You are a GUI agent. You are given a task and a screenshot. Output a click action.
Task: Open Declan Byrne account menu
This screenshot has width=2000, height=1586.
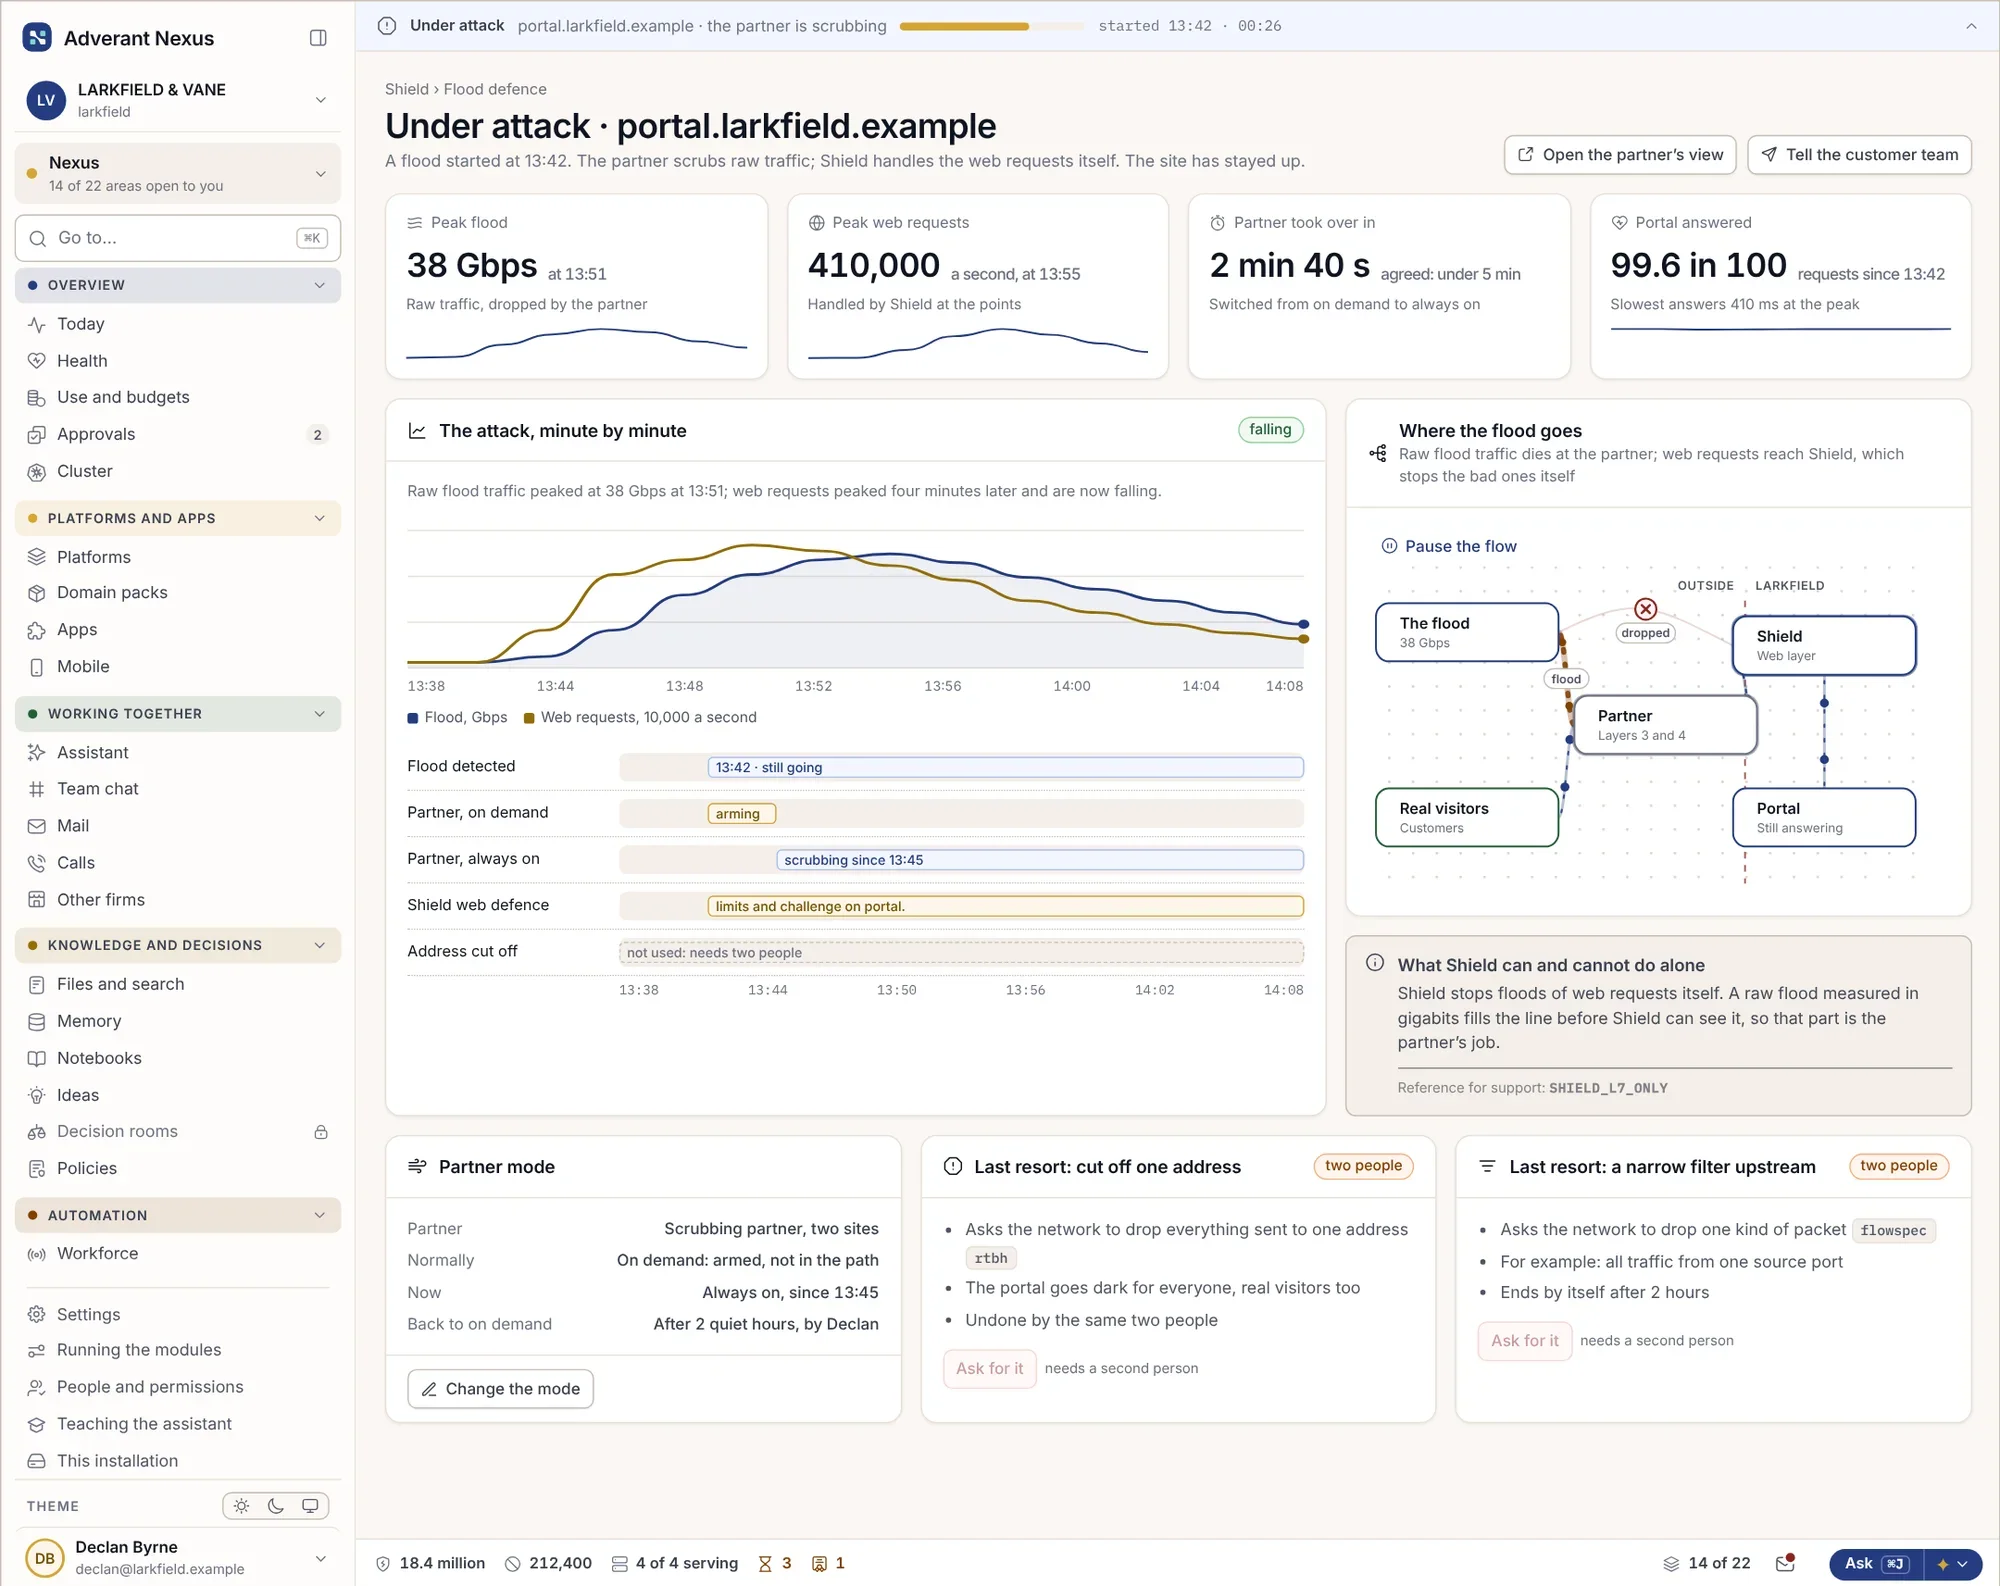pos(178,1558)
